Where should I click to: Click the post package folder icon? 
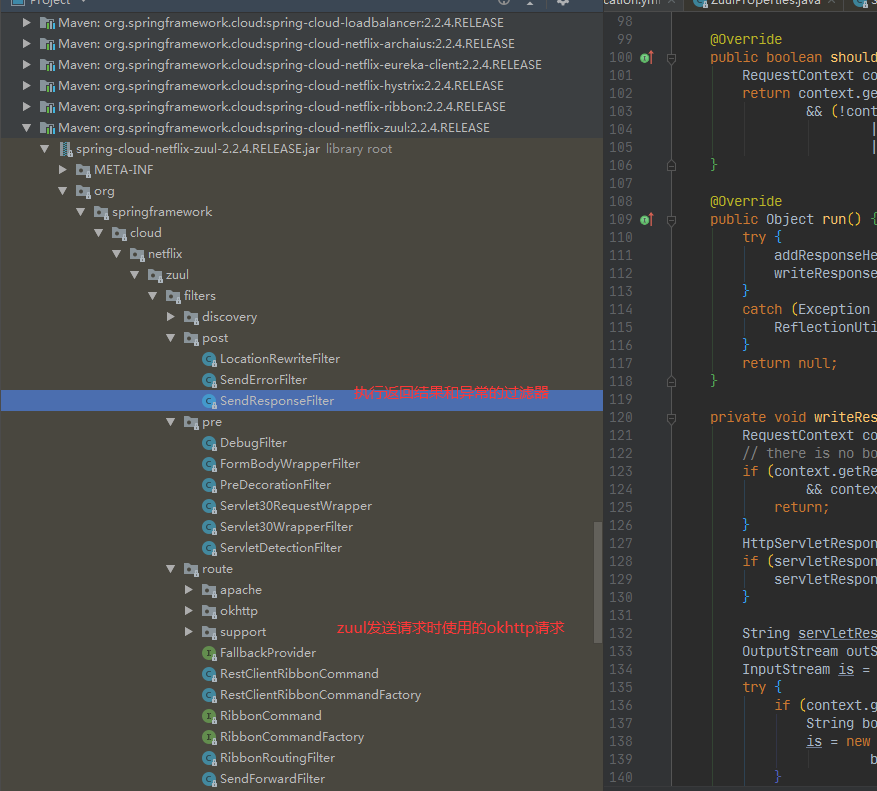[191, 338]
